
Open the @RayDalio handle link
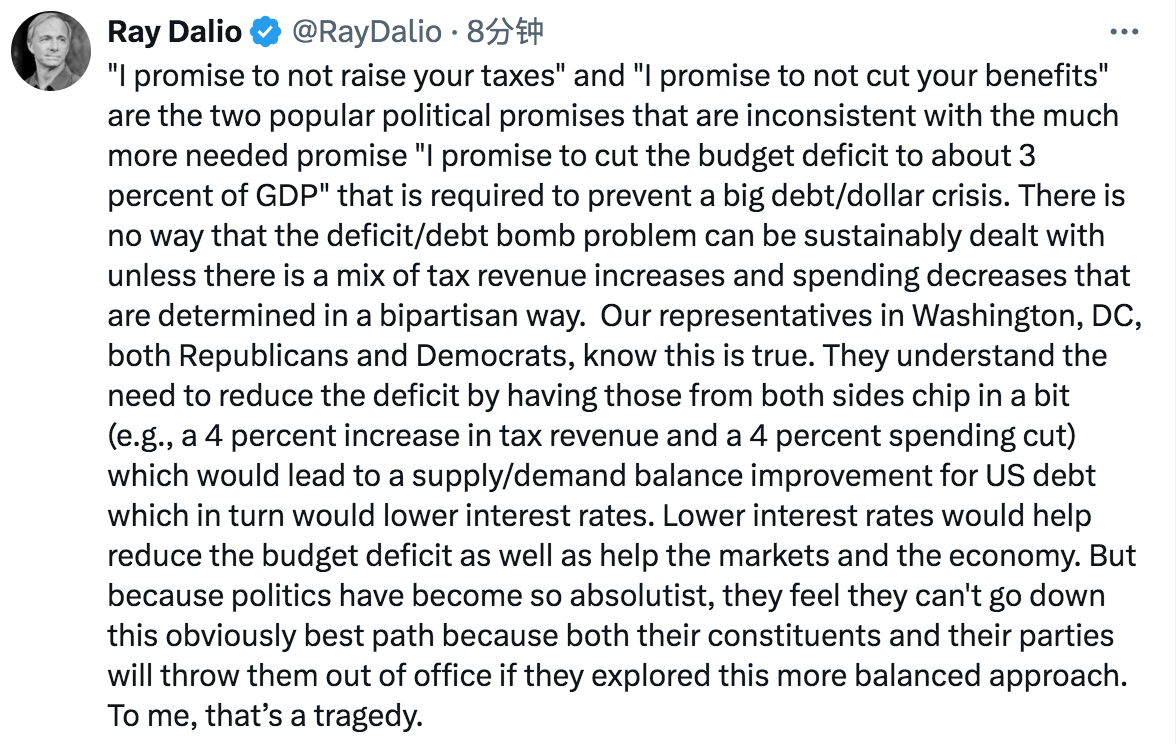click(x=366, y=32)
